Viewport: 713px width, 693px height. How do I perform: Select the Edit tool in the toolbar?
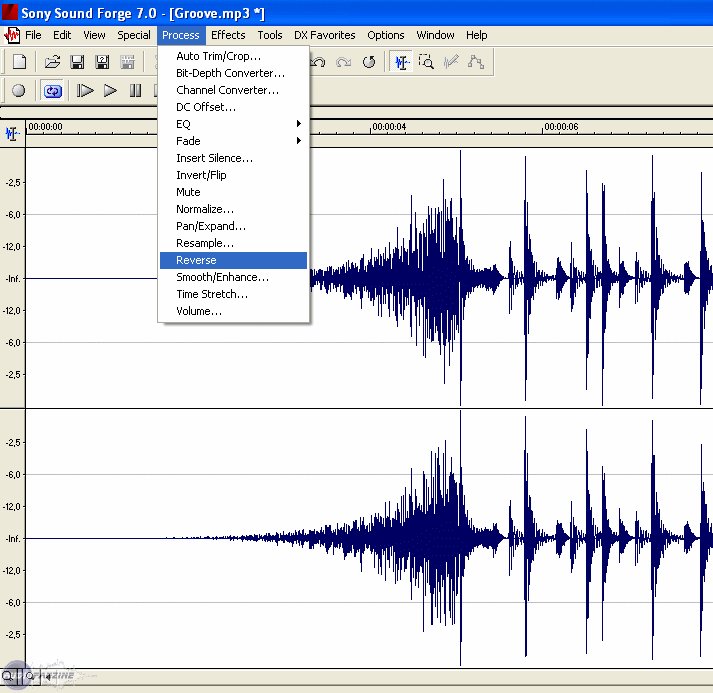(401, 61)
